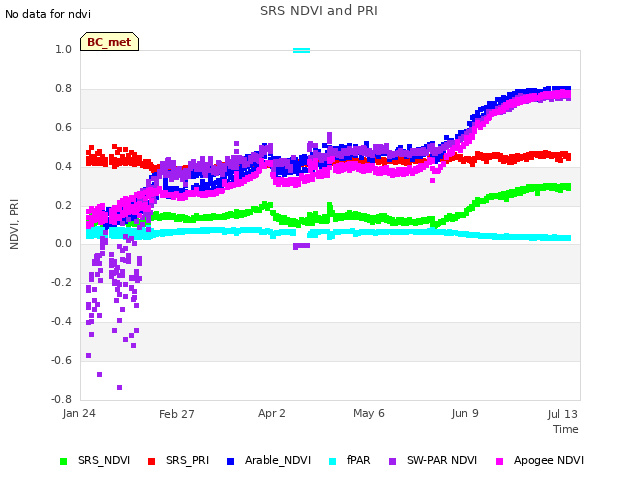Click the blue Arable_NDVI legend swatch
This screenshot has height=480, width=640.
coord(230,462)
